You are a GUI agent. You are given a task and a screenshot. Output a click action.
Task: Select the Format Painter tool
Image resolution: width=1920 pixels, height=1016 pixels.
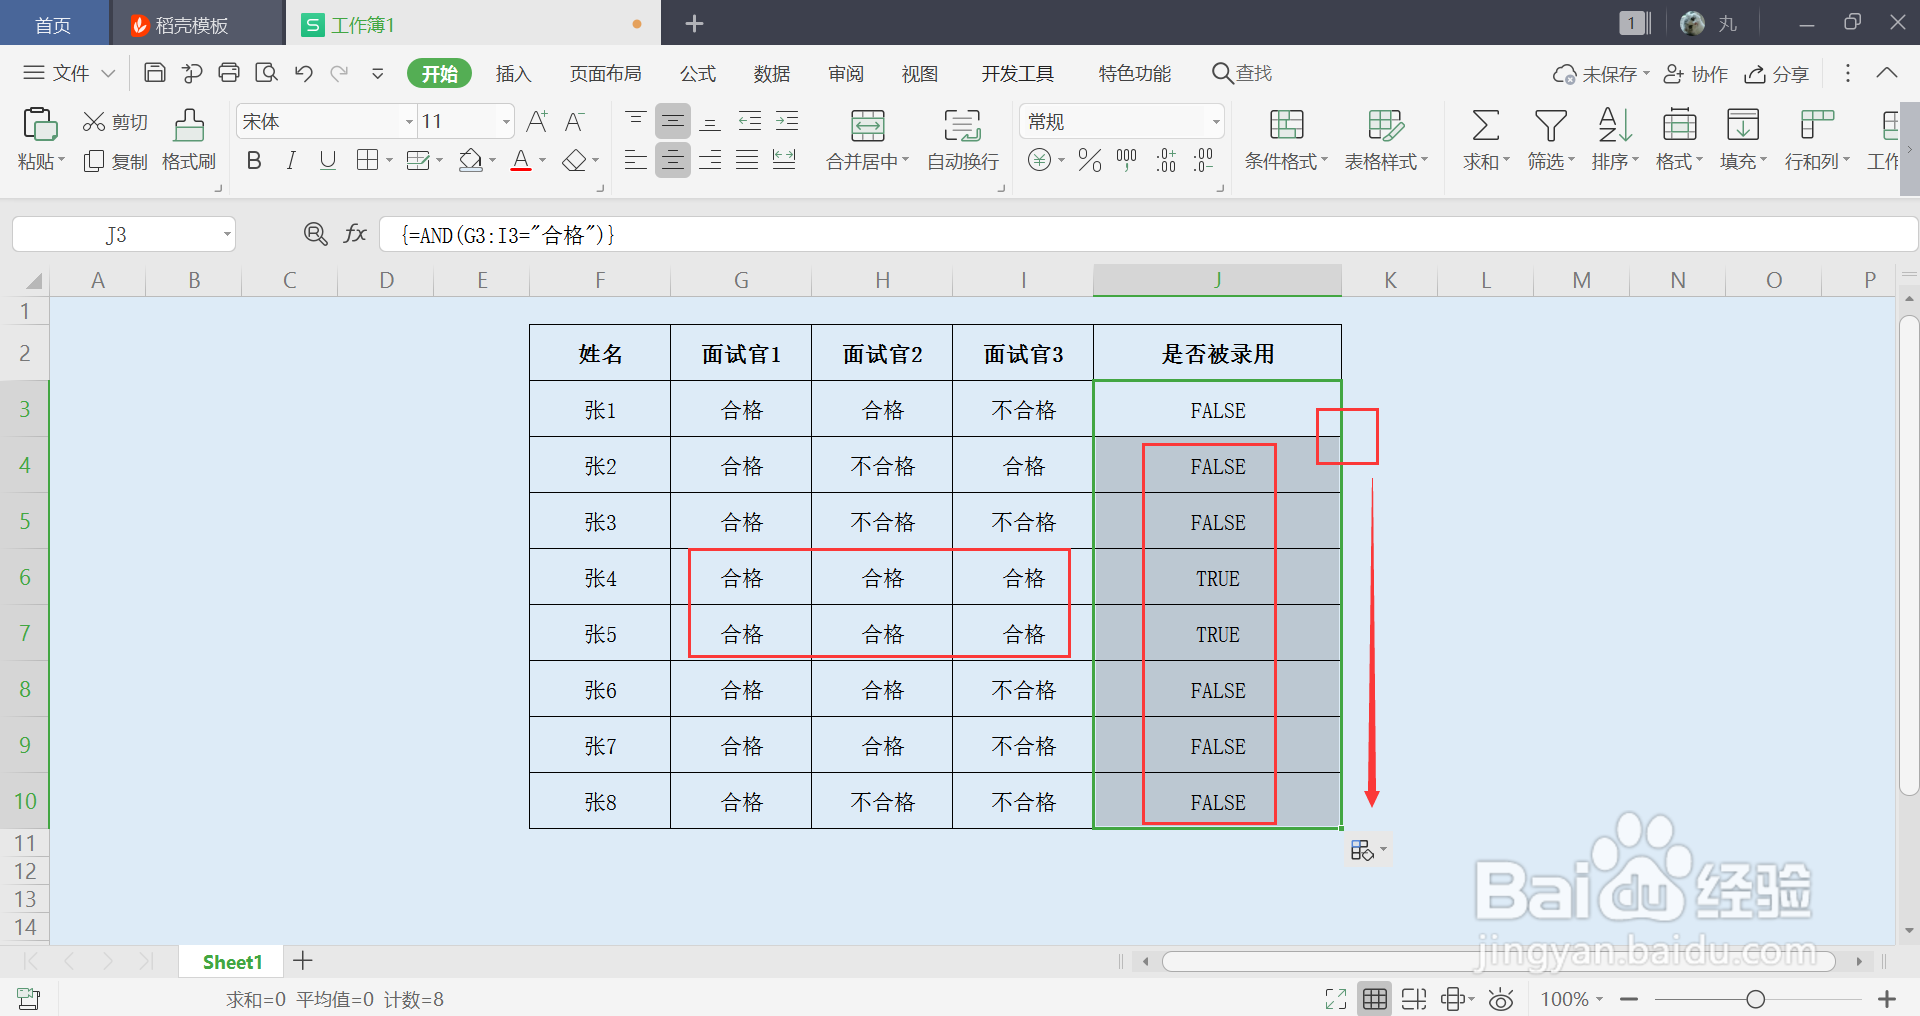click(189, 140)
